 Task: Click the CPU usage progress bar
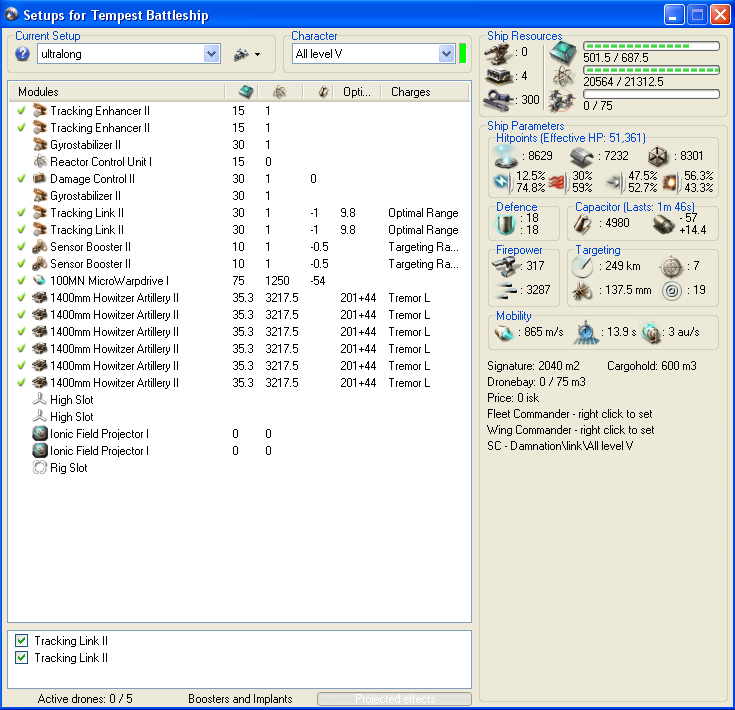pyautogui.click(x=651, y=46)
